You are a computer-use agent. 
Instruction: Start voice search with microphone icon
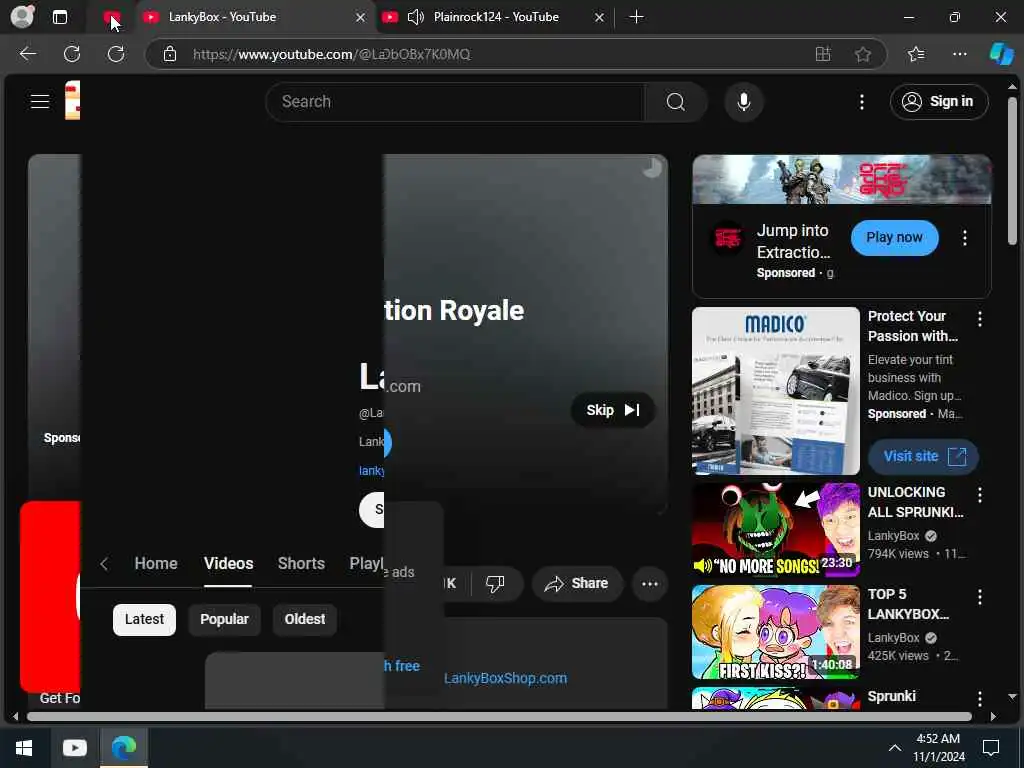(744, 102)
